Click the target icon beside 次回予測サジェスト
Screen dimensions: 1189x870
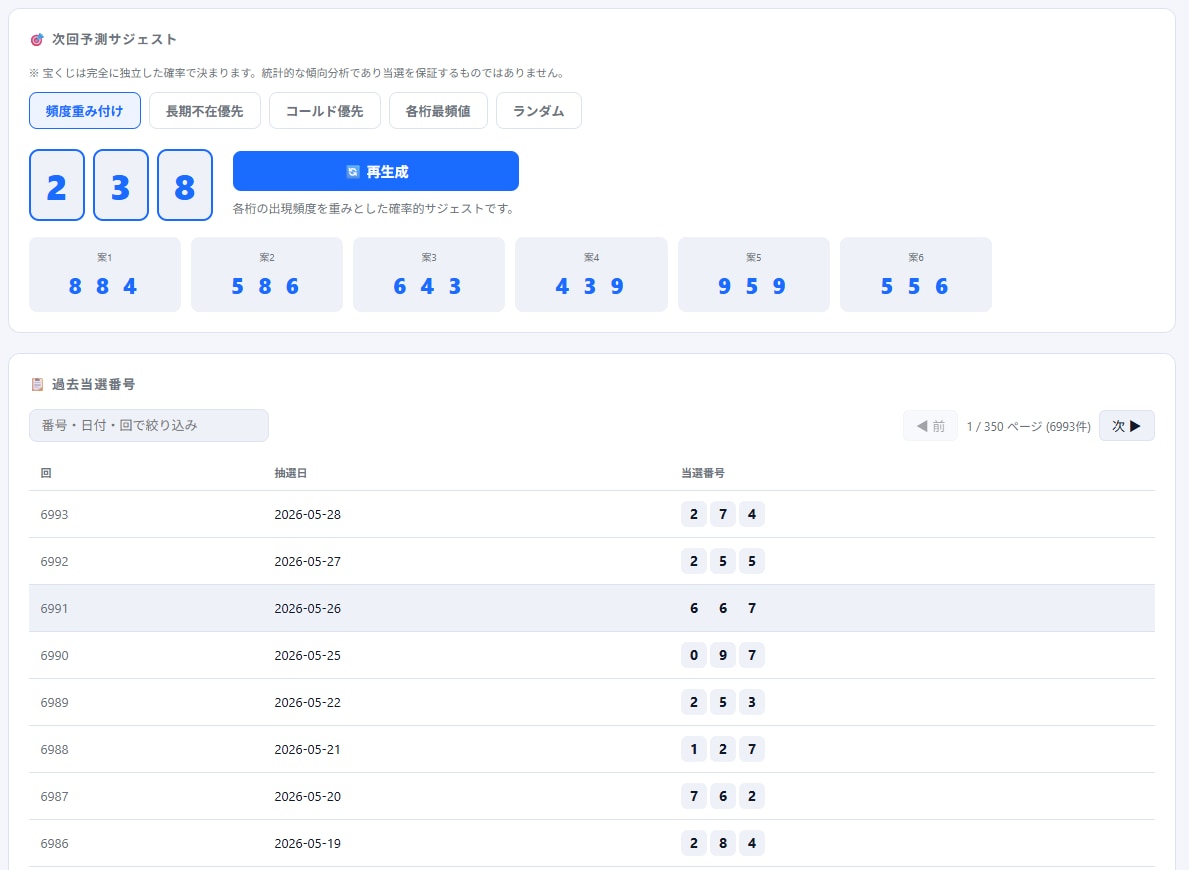[36, 39]
